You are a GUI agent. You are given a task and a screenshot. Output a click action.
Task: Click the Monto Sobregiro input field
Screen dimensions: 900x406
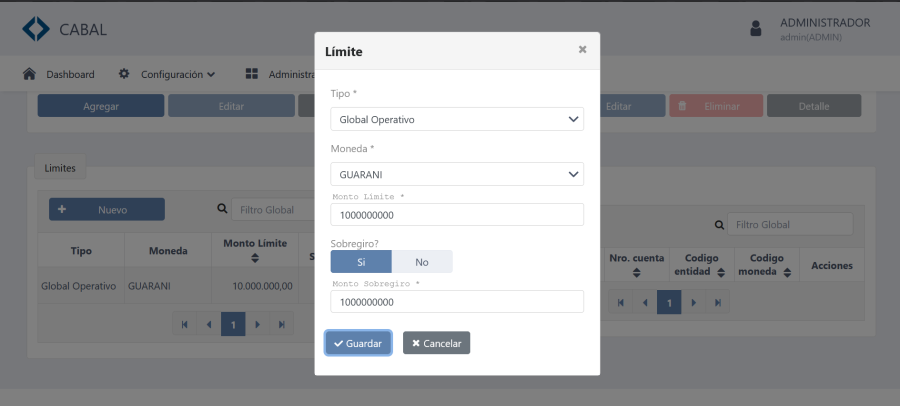[x=457, y=301]
